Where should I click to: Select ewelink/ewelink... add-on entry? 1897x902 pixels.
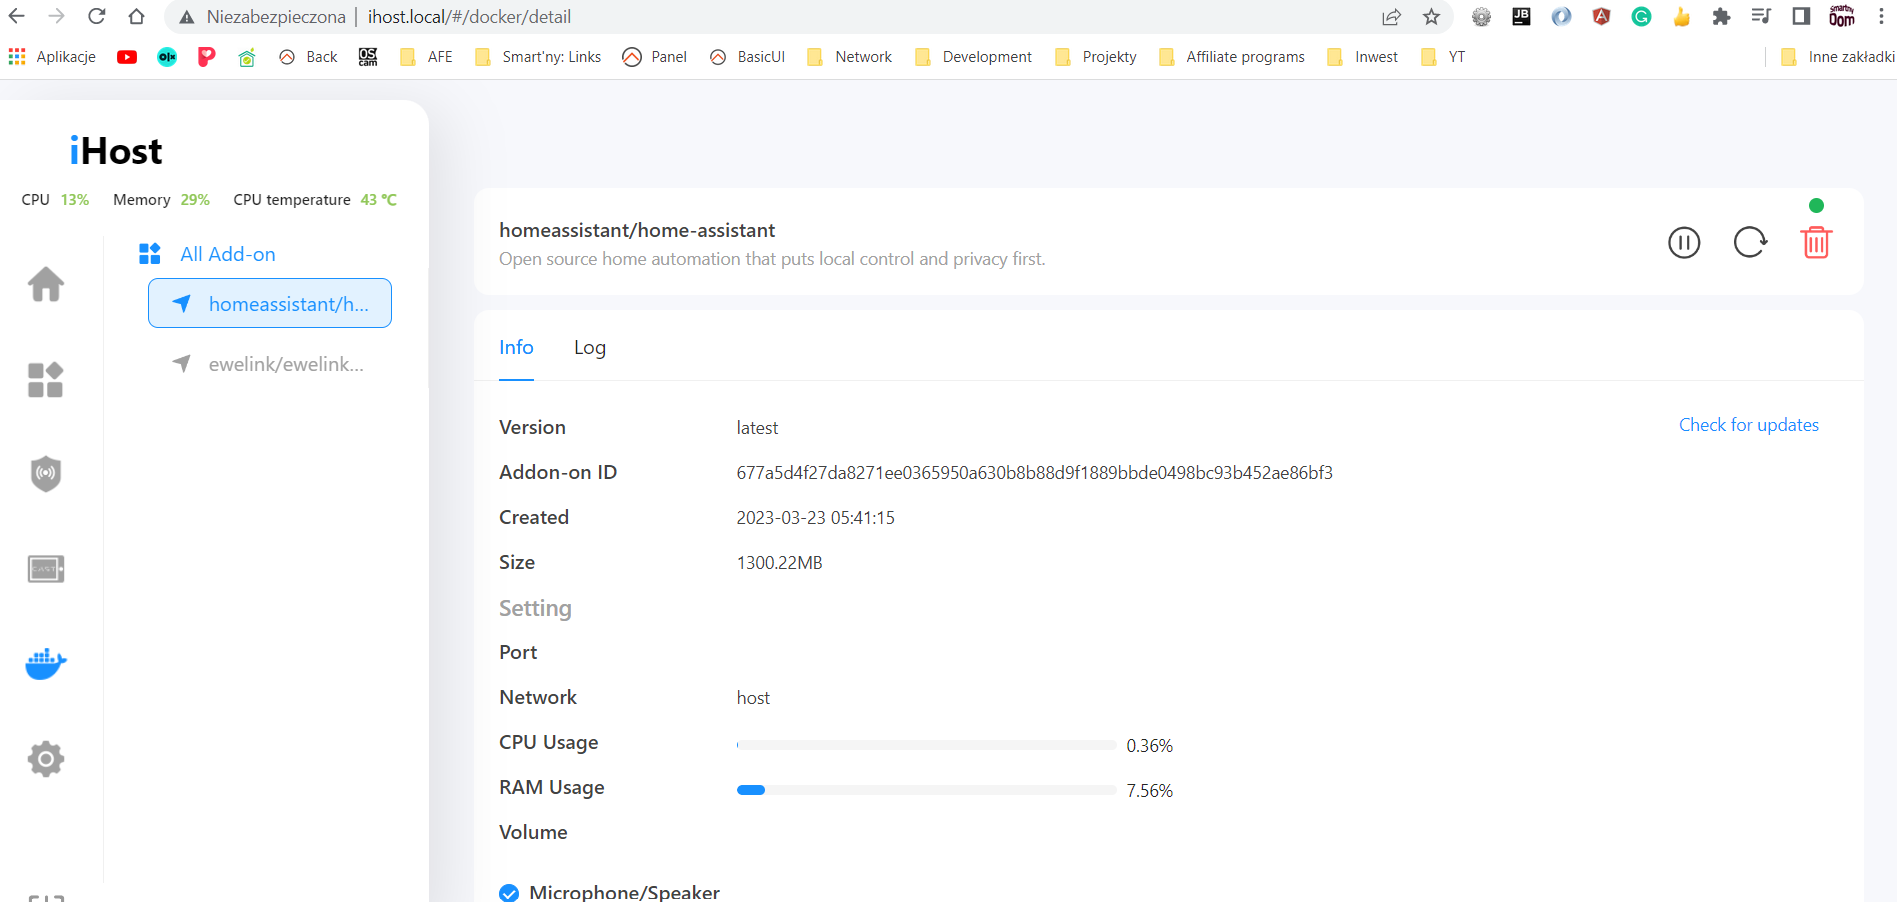click(x=270, y=364)
